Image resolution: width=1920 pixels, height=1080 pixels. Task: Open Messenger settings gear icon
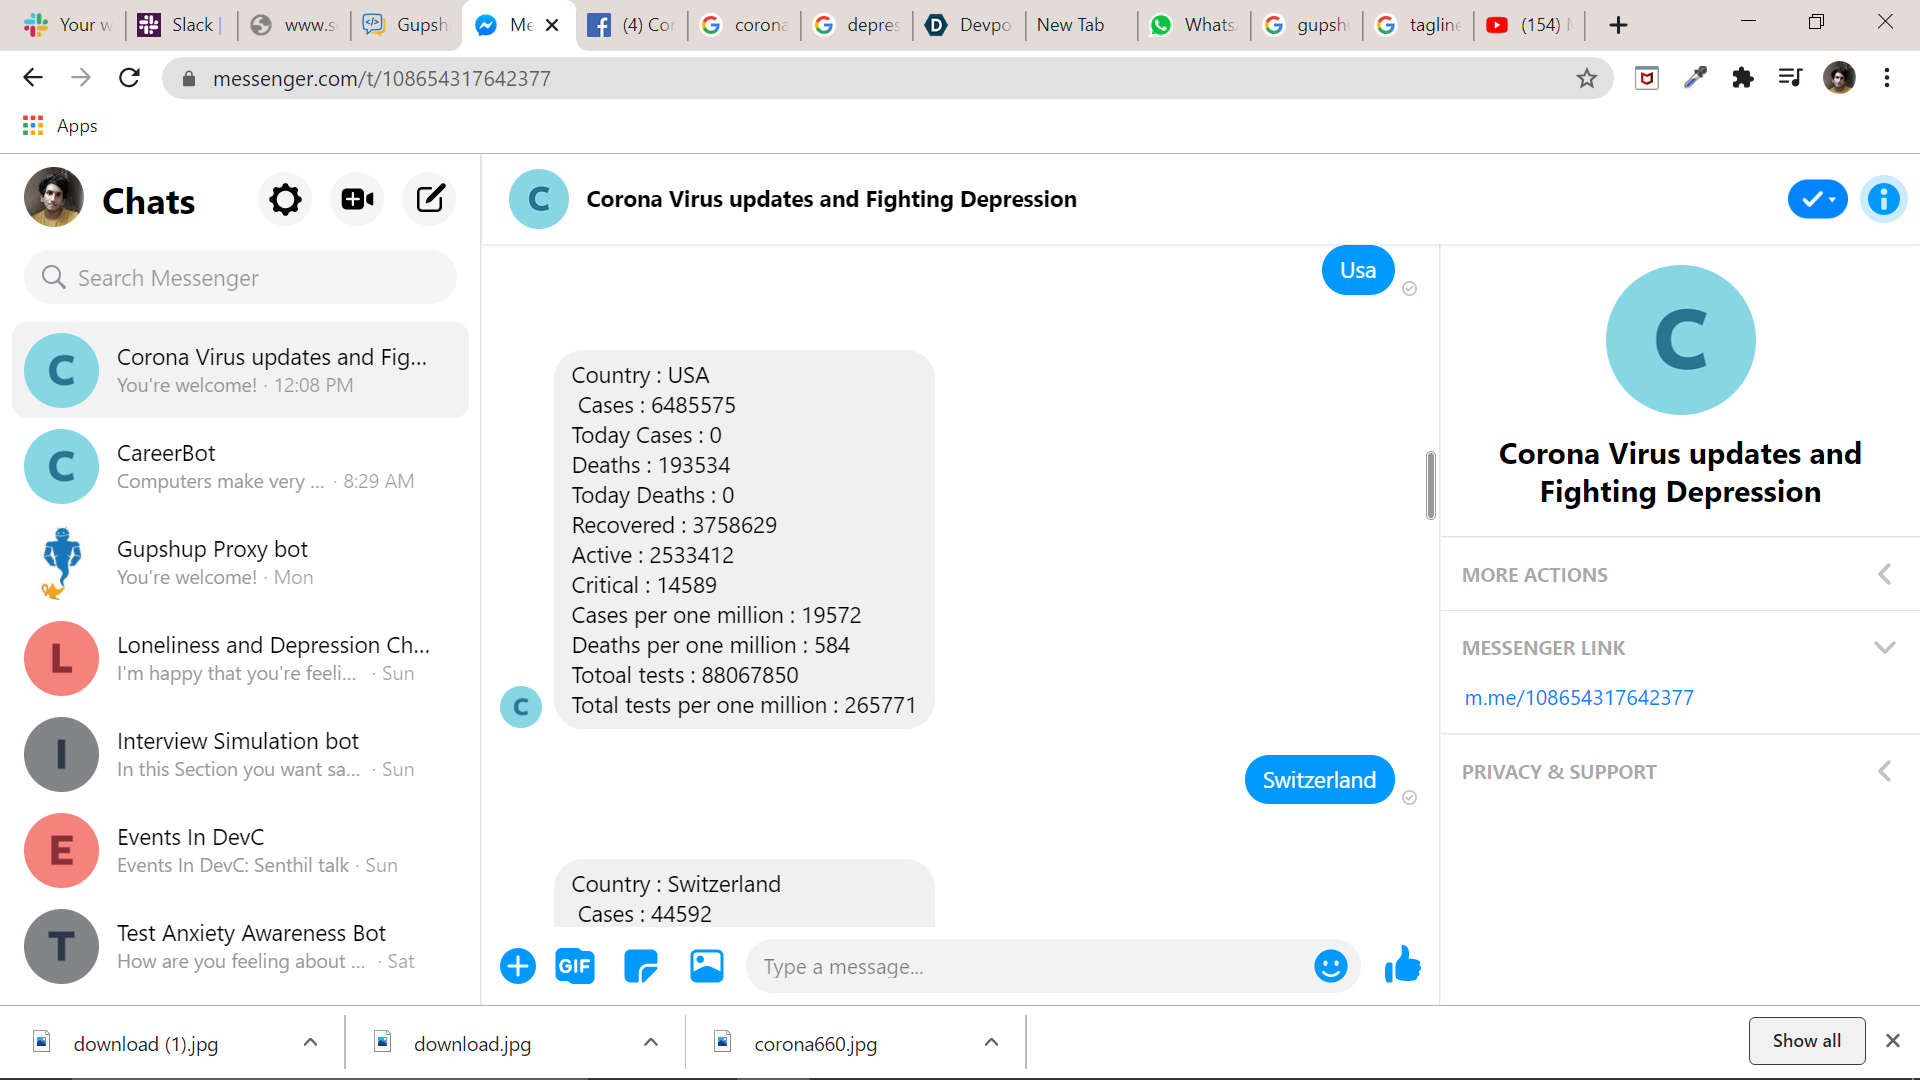[x=285, y=200]
